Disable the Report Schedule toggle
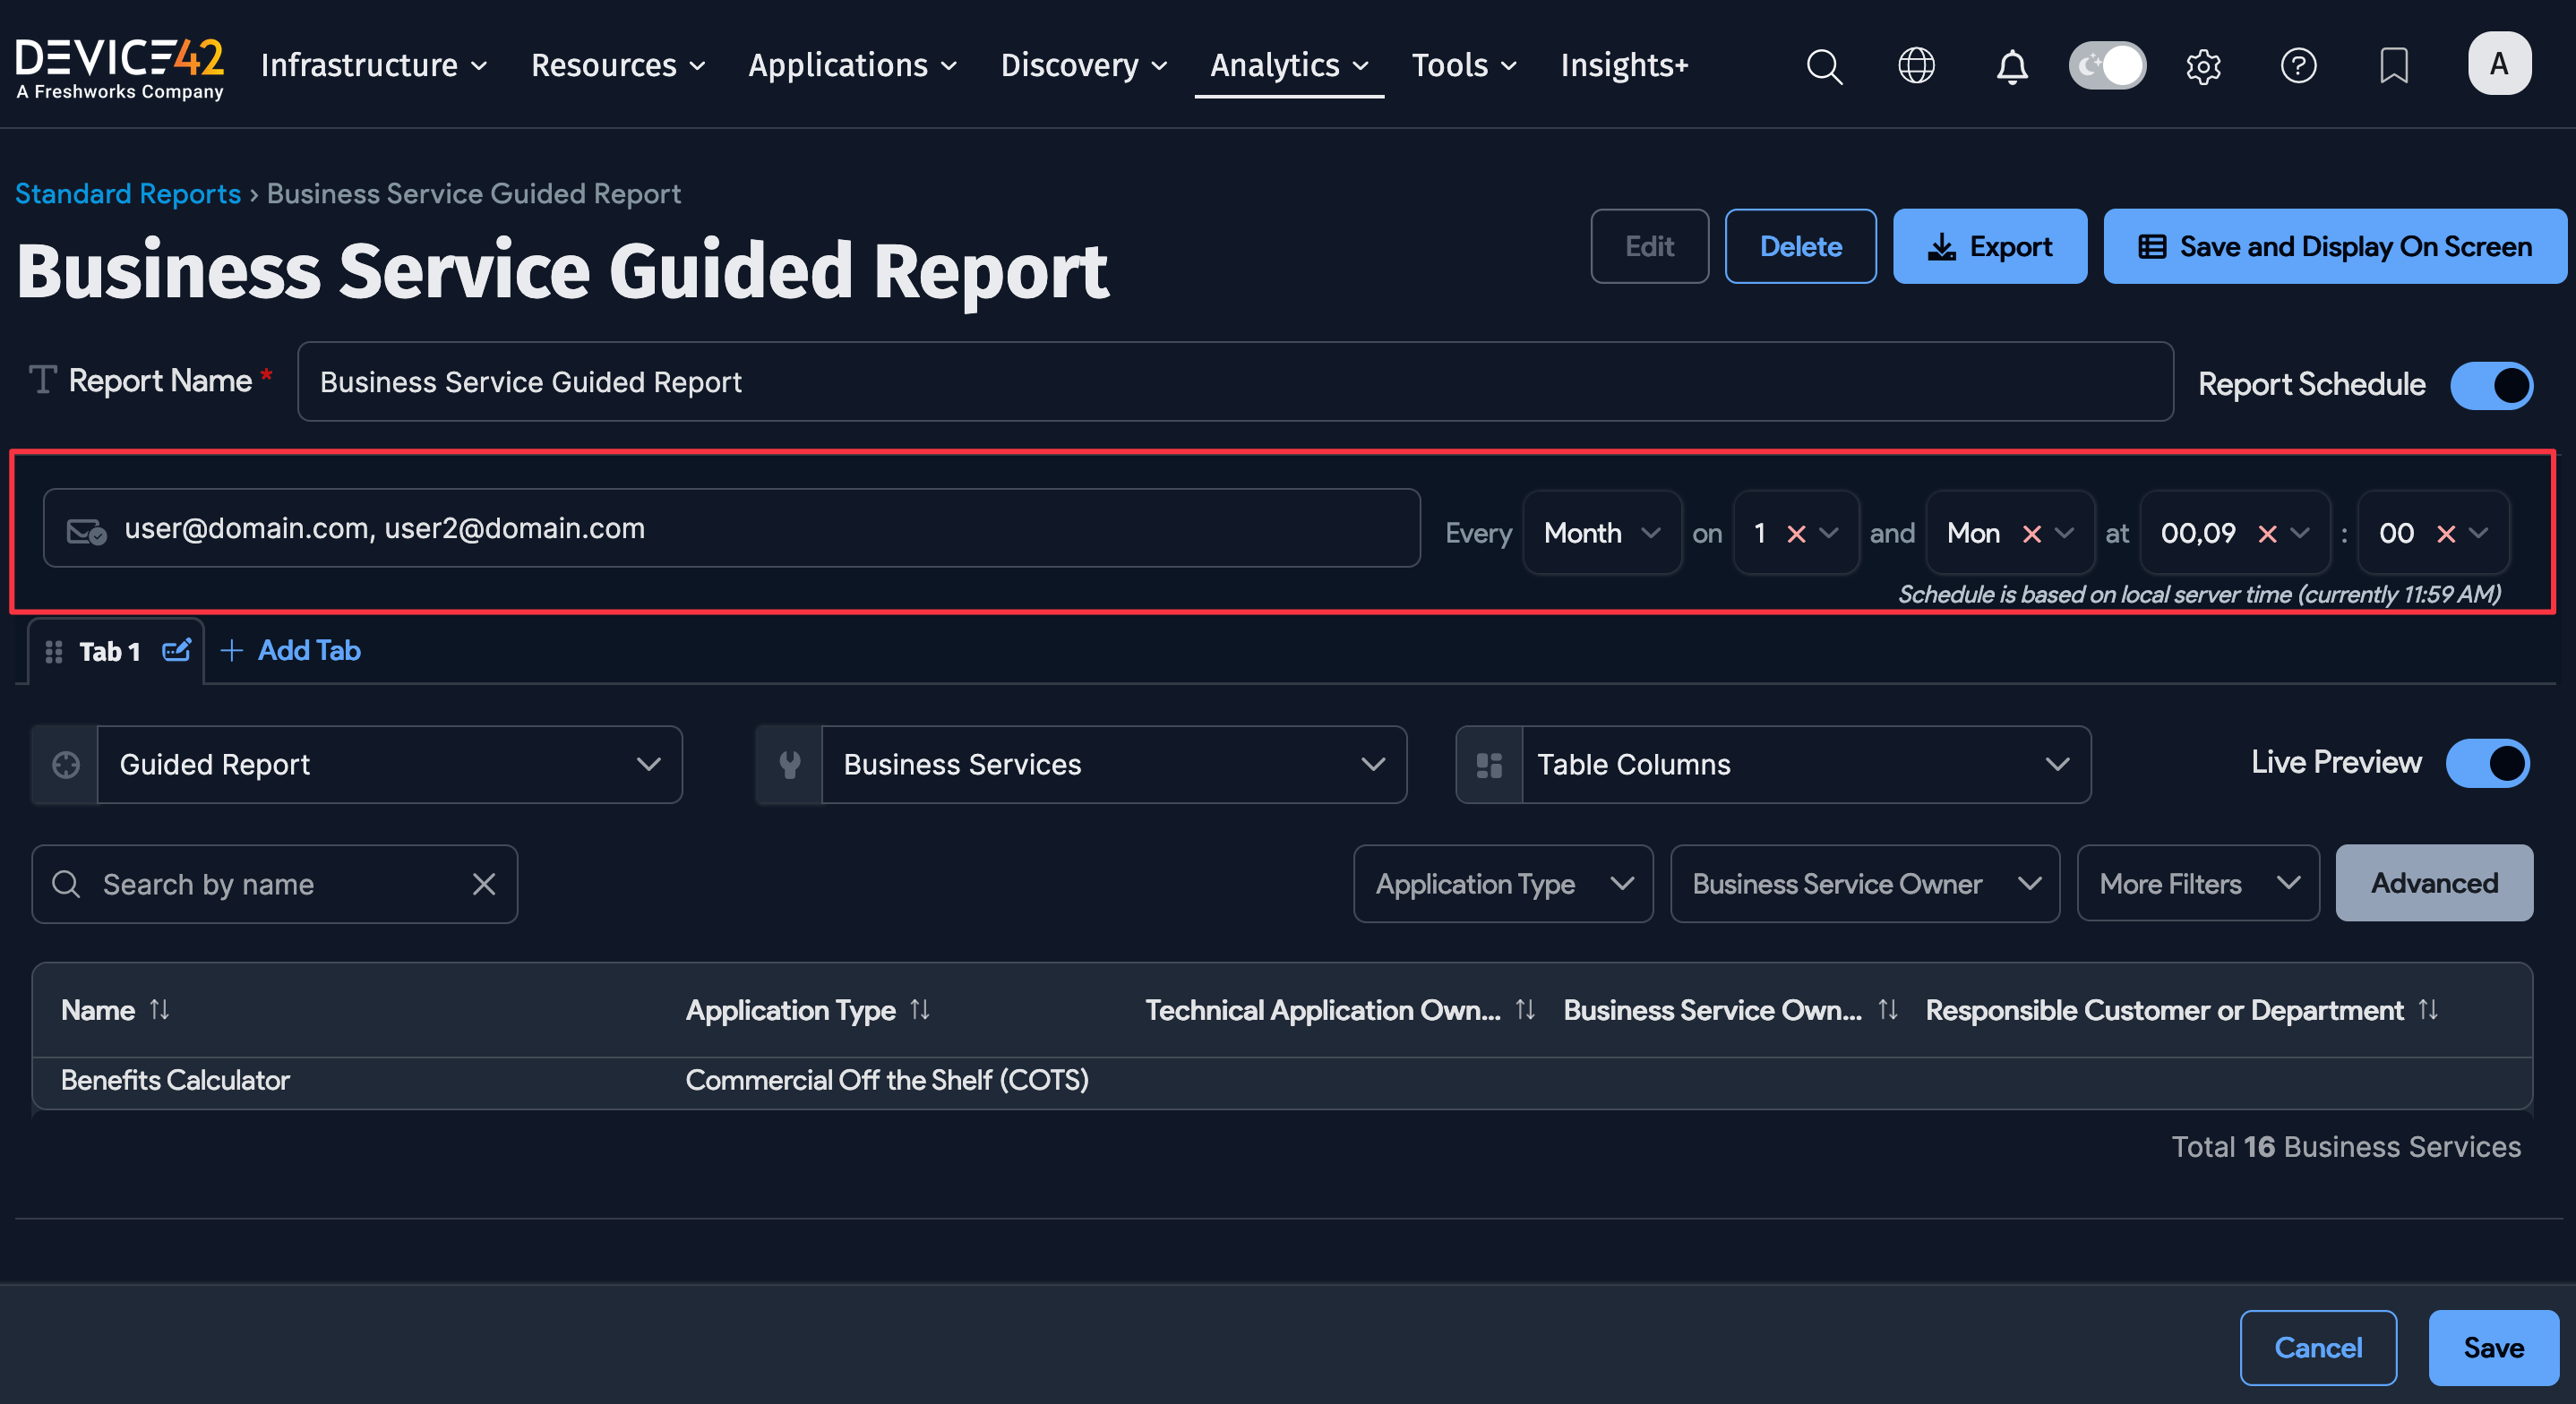2576x1404 pixels. click(2491, 386)
